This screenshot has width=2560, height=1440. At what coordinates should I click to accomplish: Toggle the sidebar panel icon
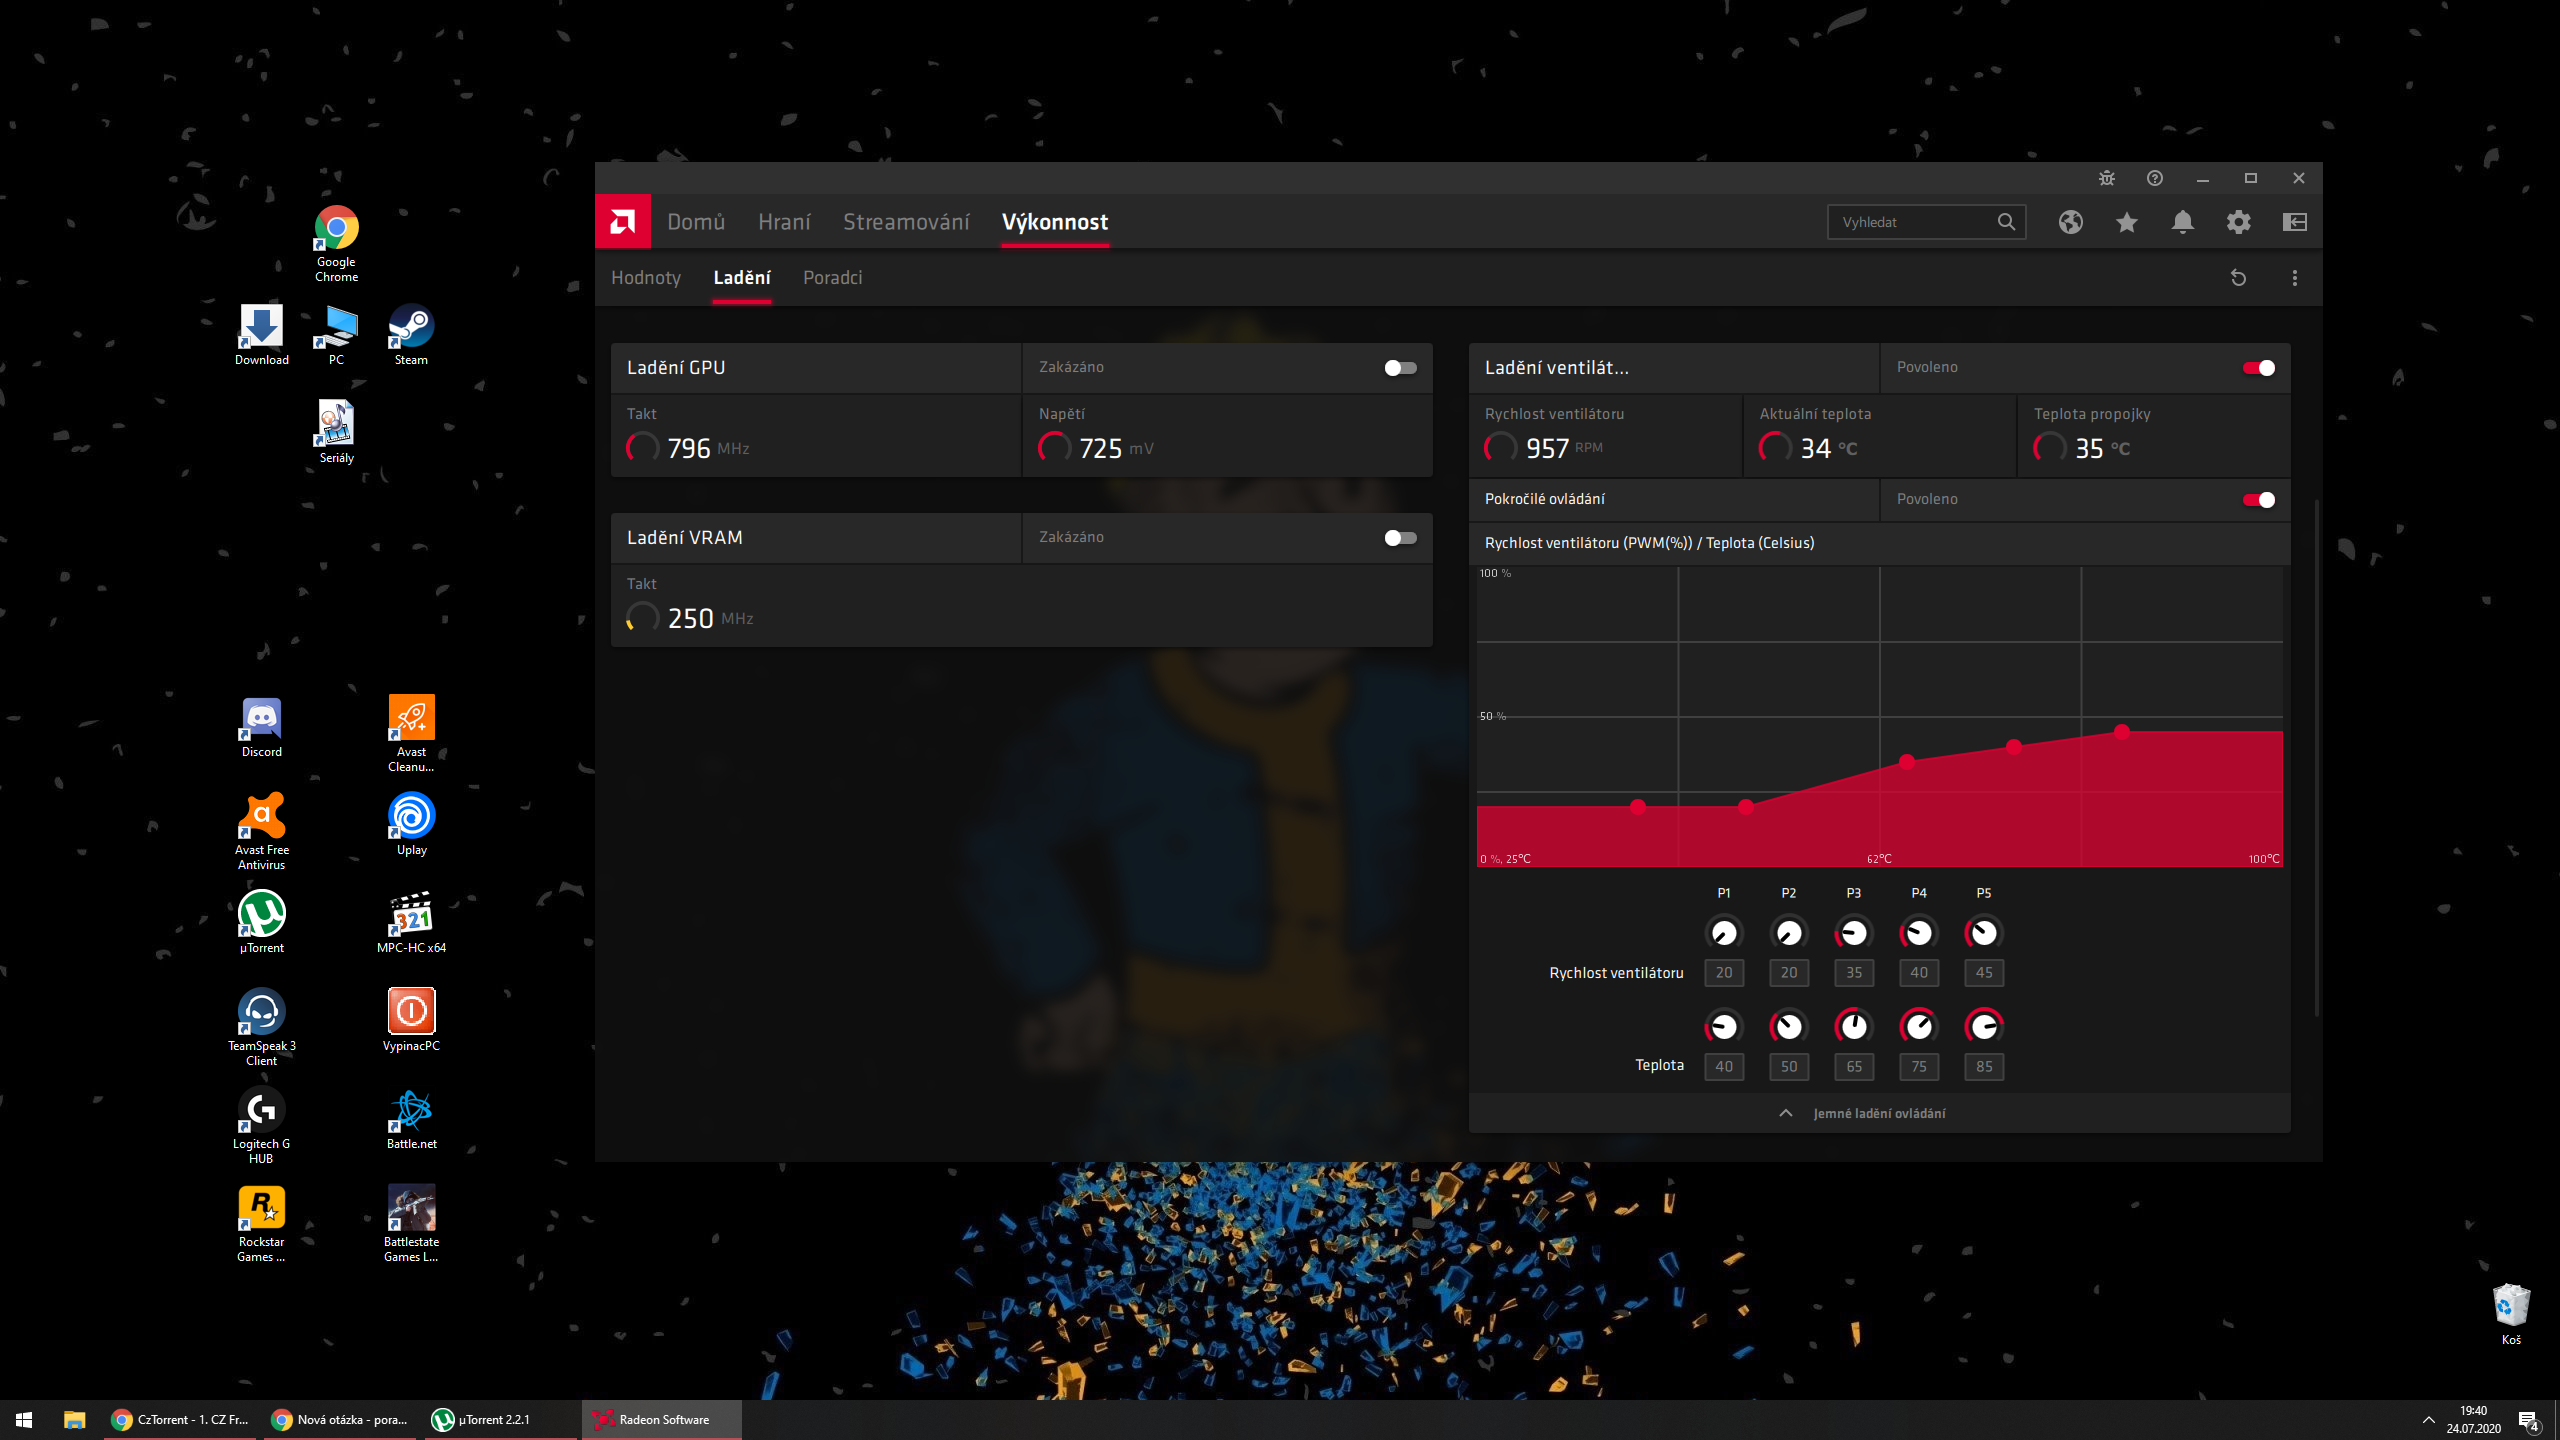pos(2294,222)
